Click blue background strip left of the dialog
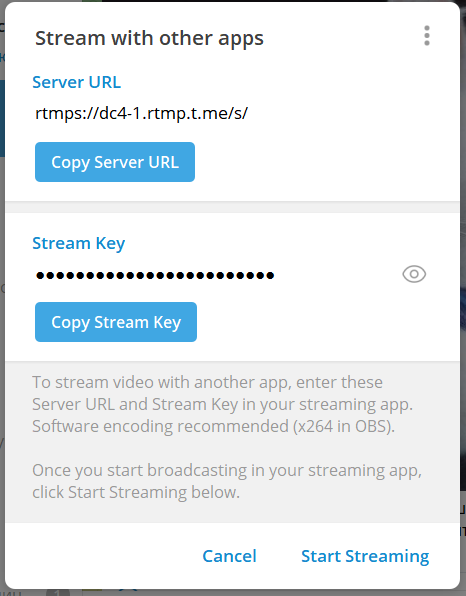466x596 pixels. click(x=2, y=118)
